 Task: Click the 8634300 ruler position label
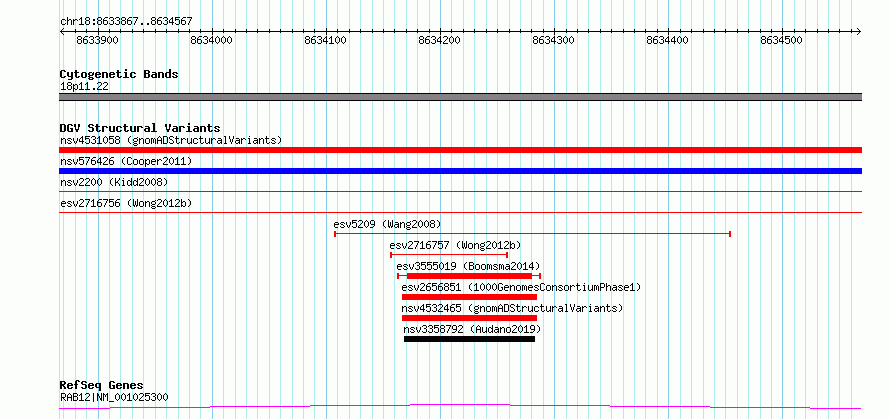coord(553,40)
